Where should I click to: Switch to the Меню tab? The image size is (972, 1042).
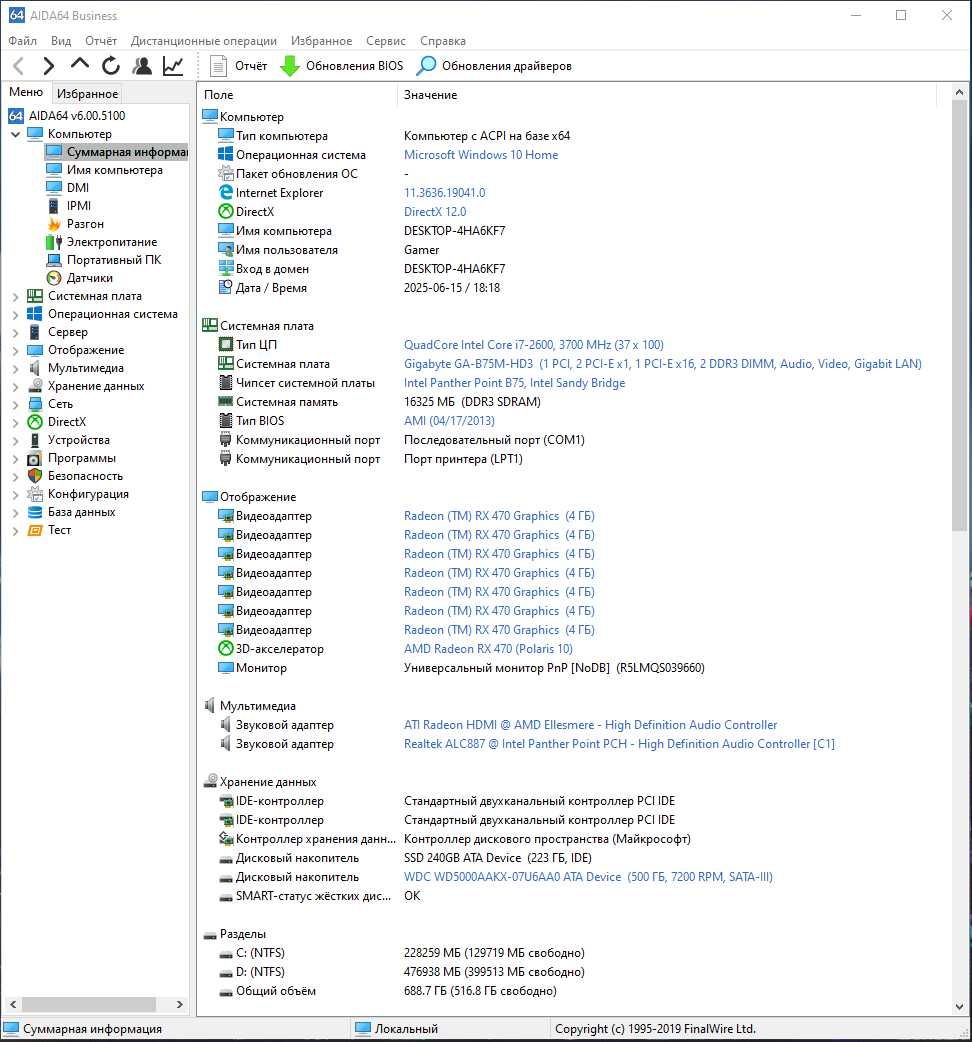(x=26, y=92)
